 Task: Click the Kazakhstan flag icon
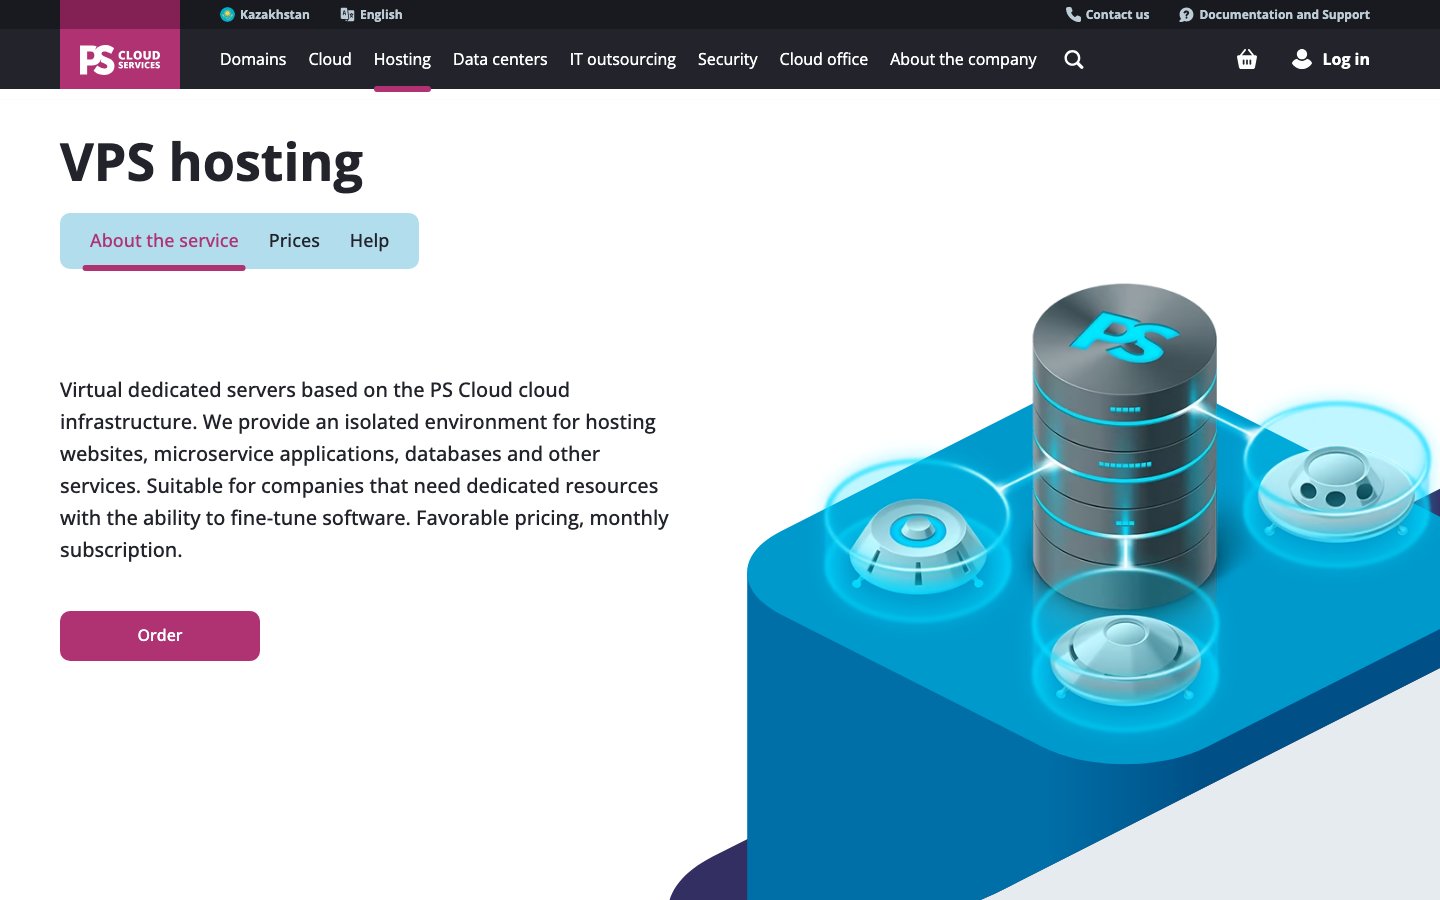point(227,14)
